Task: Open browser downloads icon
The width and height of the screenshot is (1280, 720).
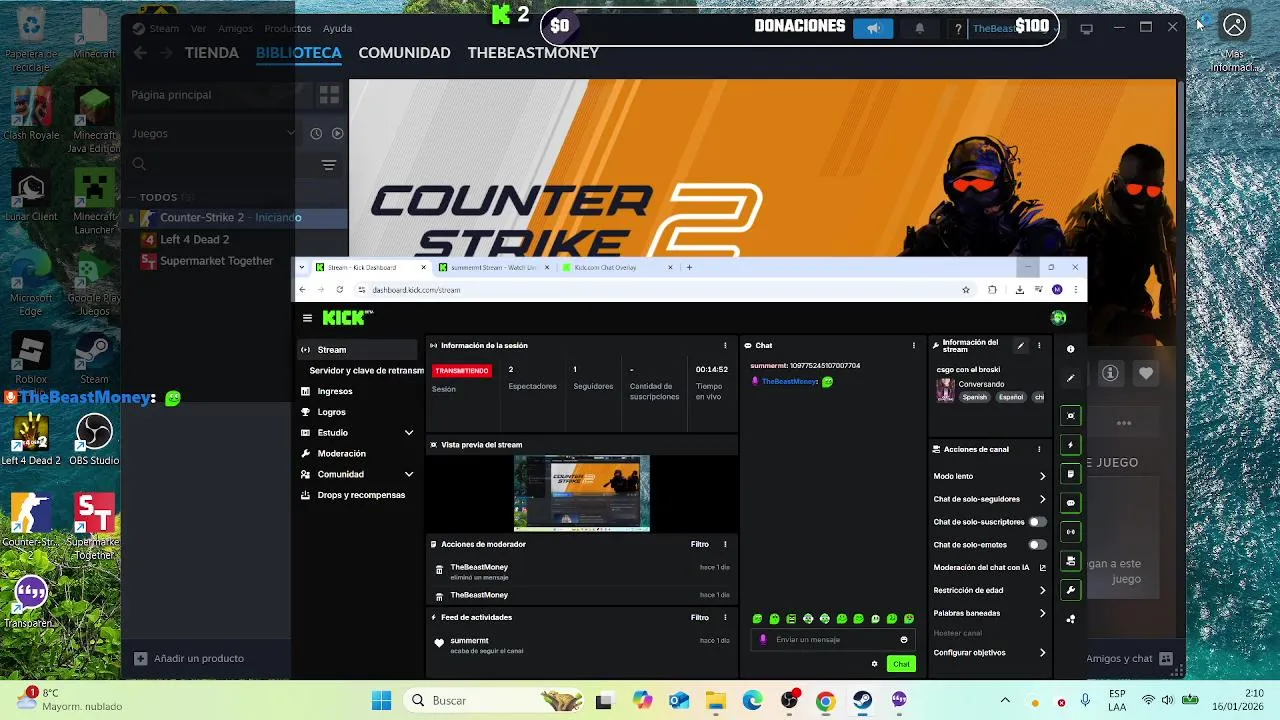Action: [1019, 290]
